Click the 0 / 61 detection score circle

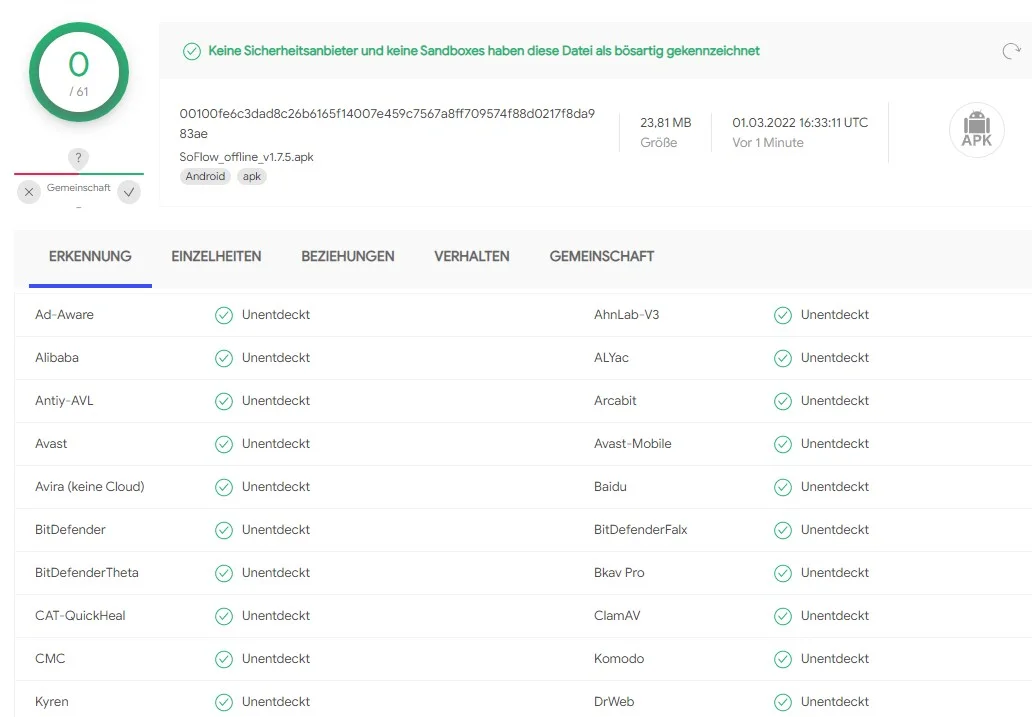point(79,72)
